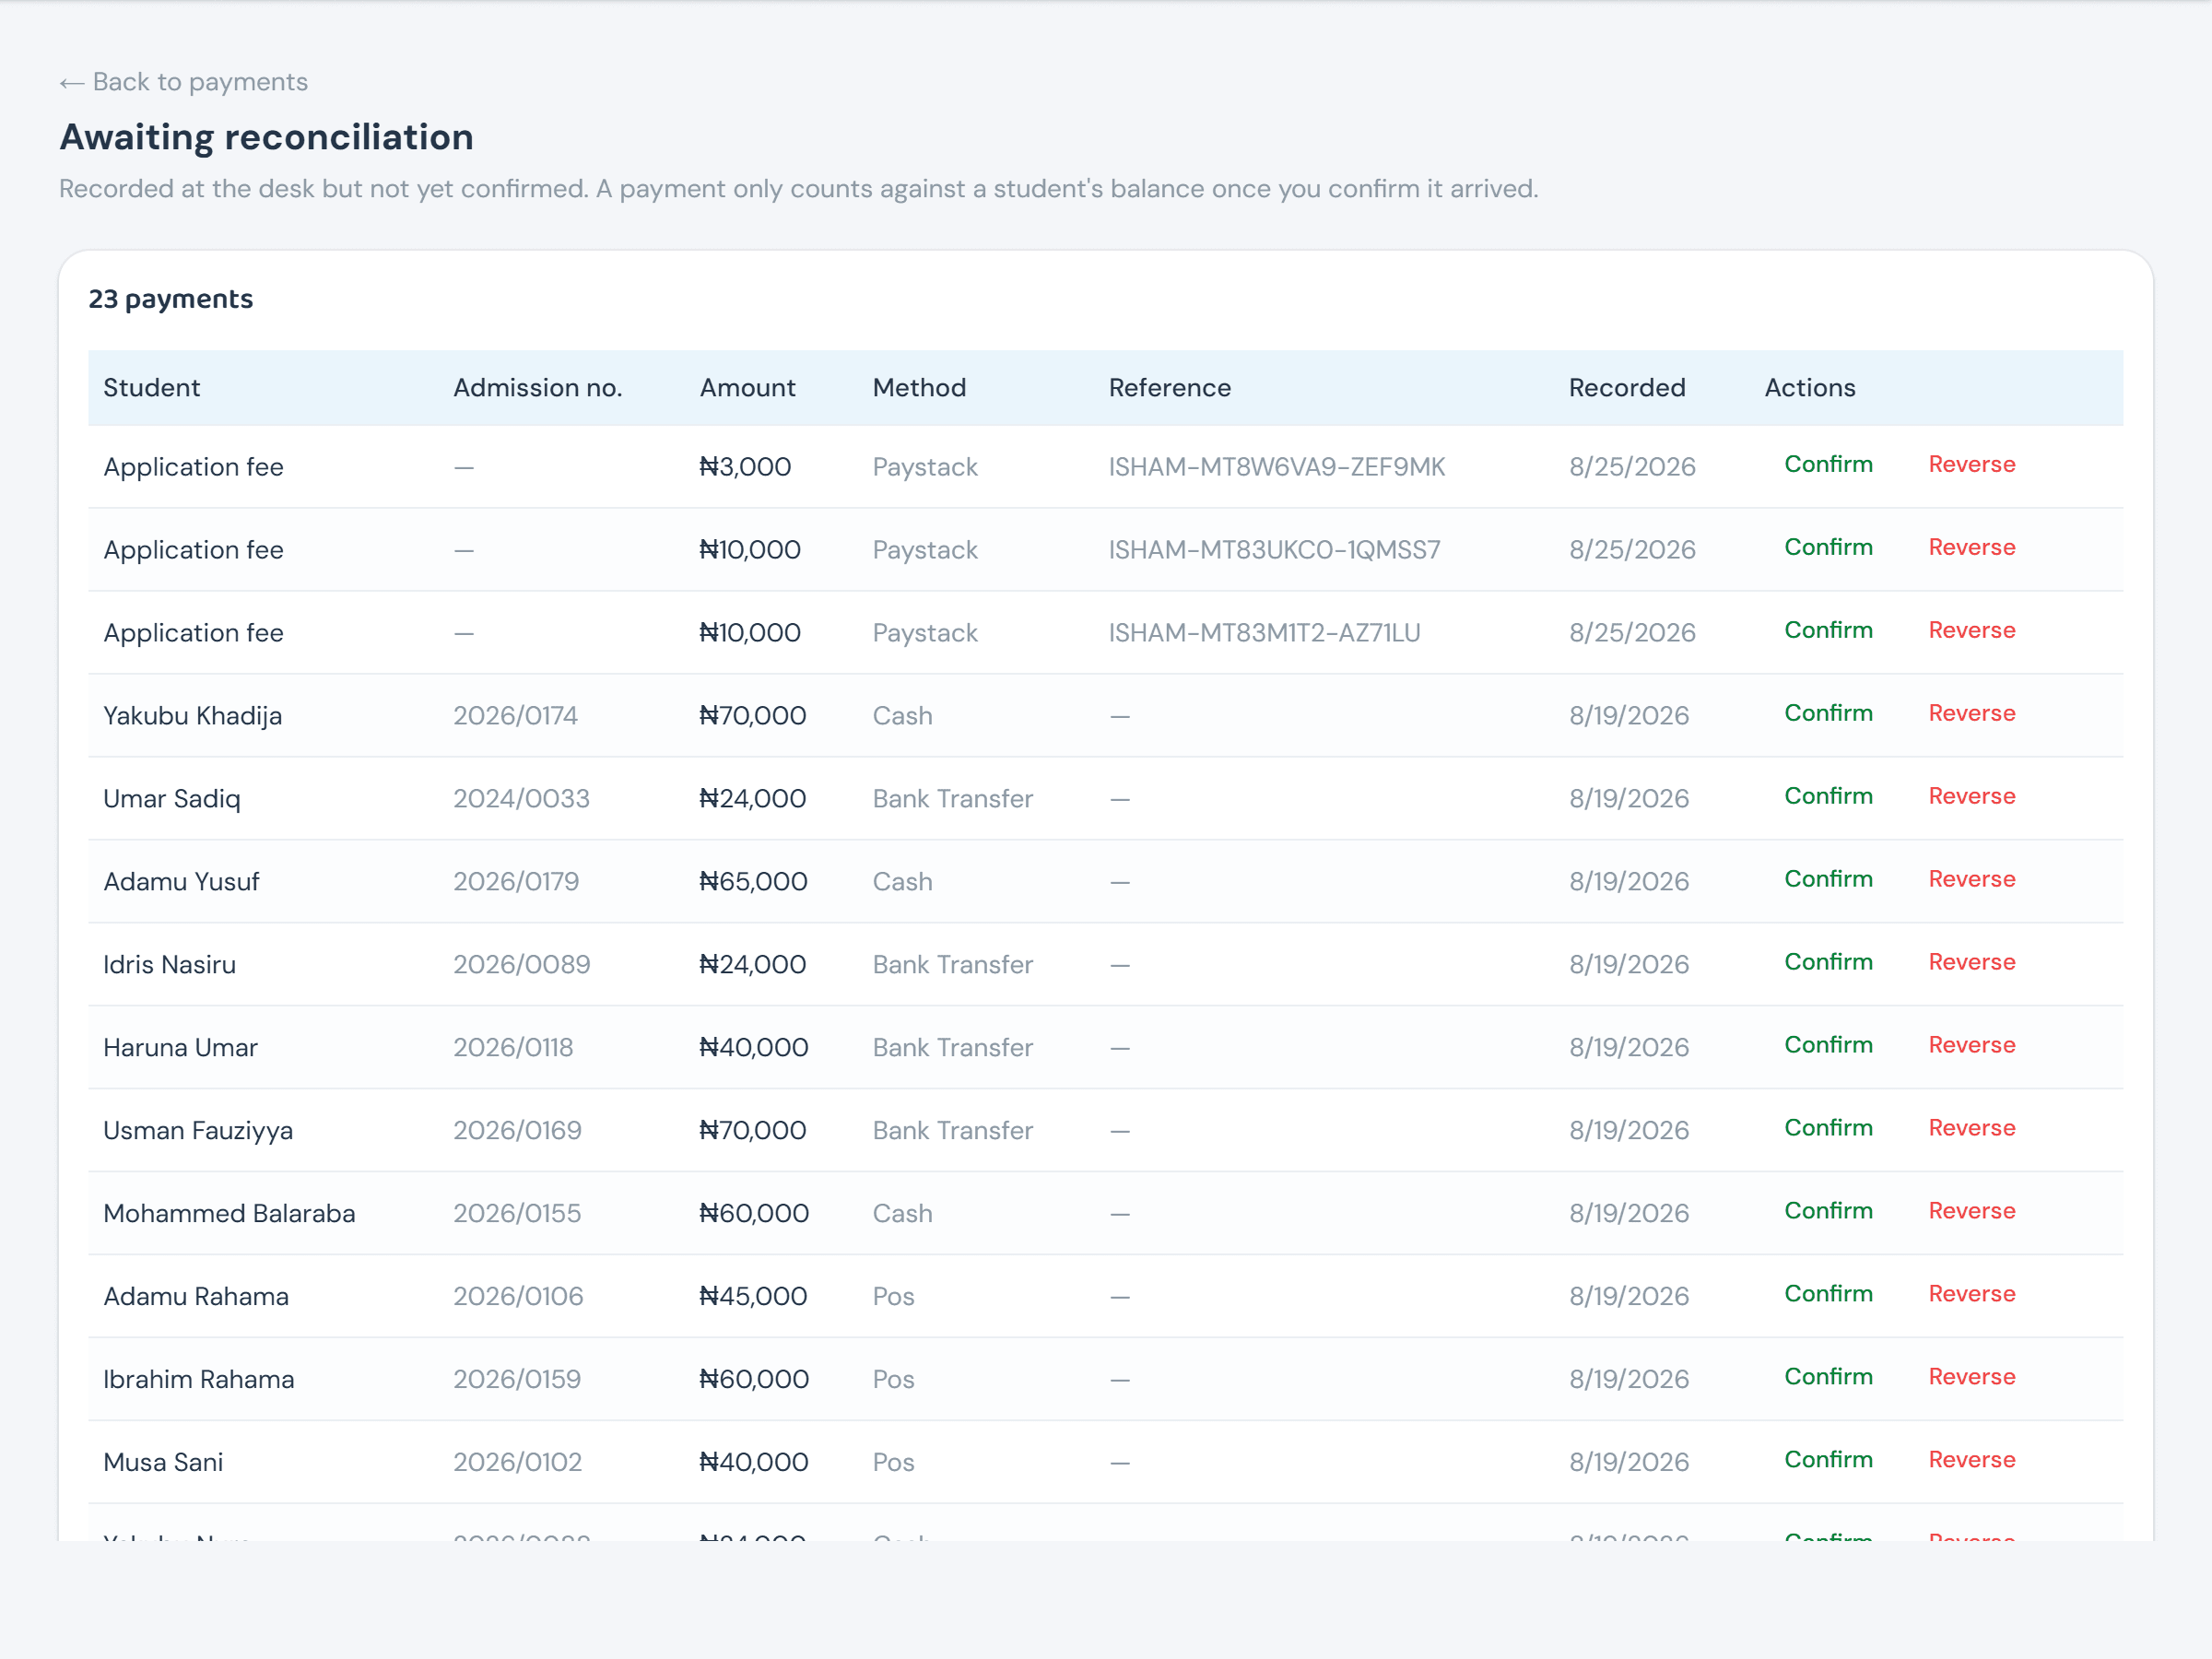Viewport: 2212px width, 1659px height.
Task: Confirm Mohammed Balaraba's cash payment
Action: 1828,1211
